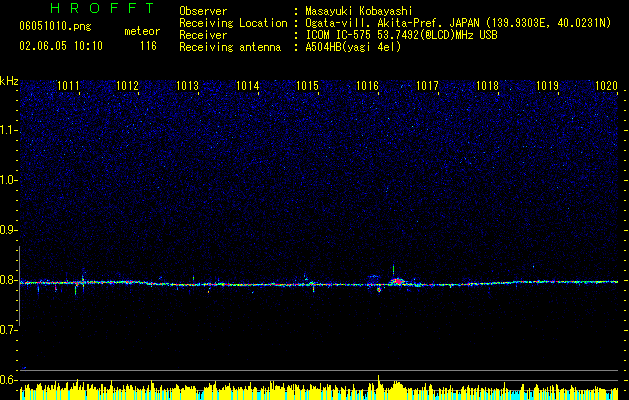Click the kHz axis unit label
Viewport: 629px width, 400px height.
coord(9,81)
